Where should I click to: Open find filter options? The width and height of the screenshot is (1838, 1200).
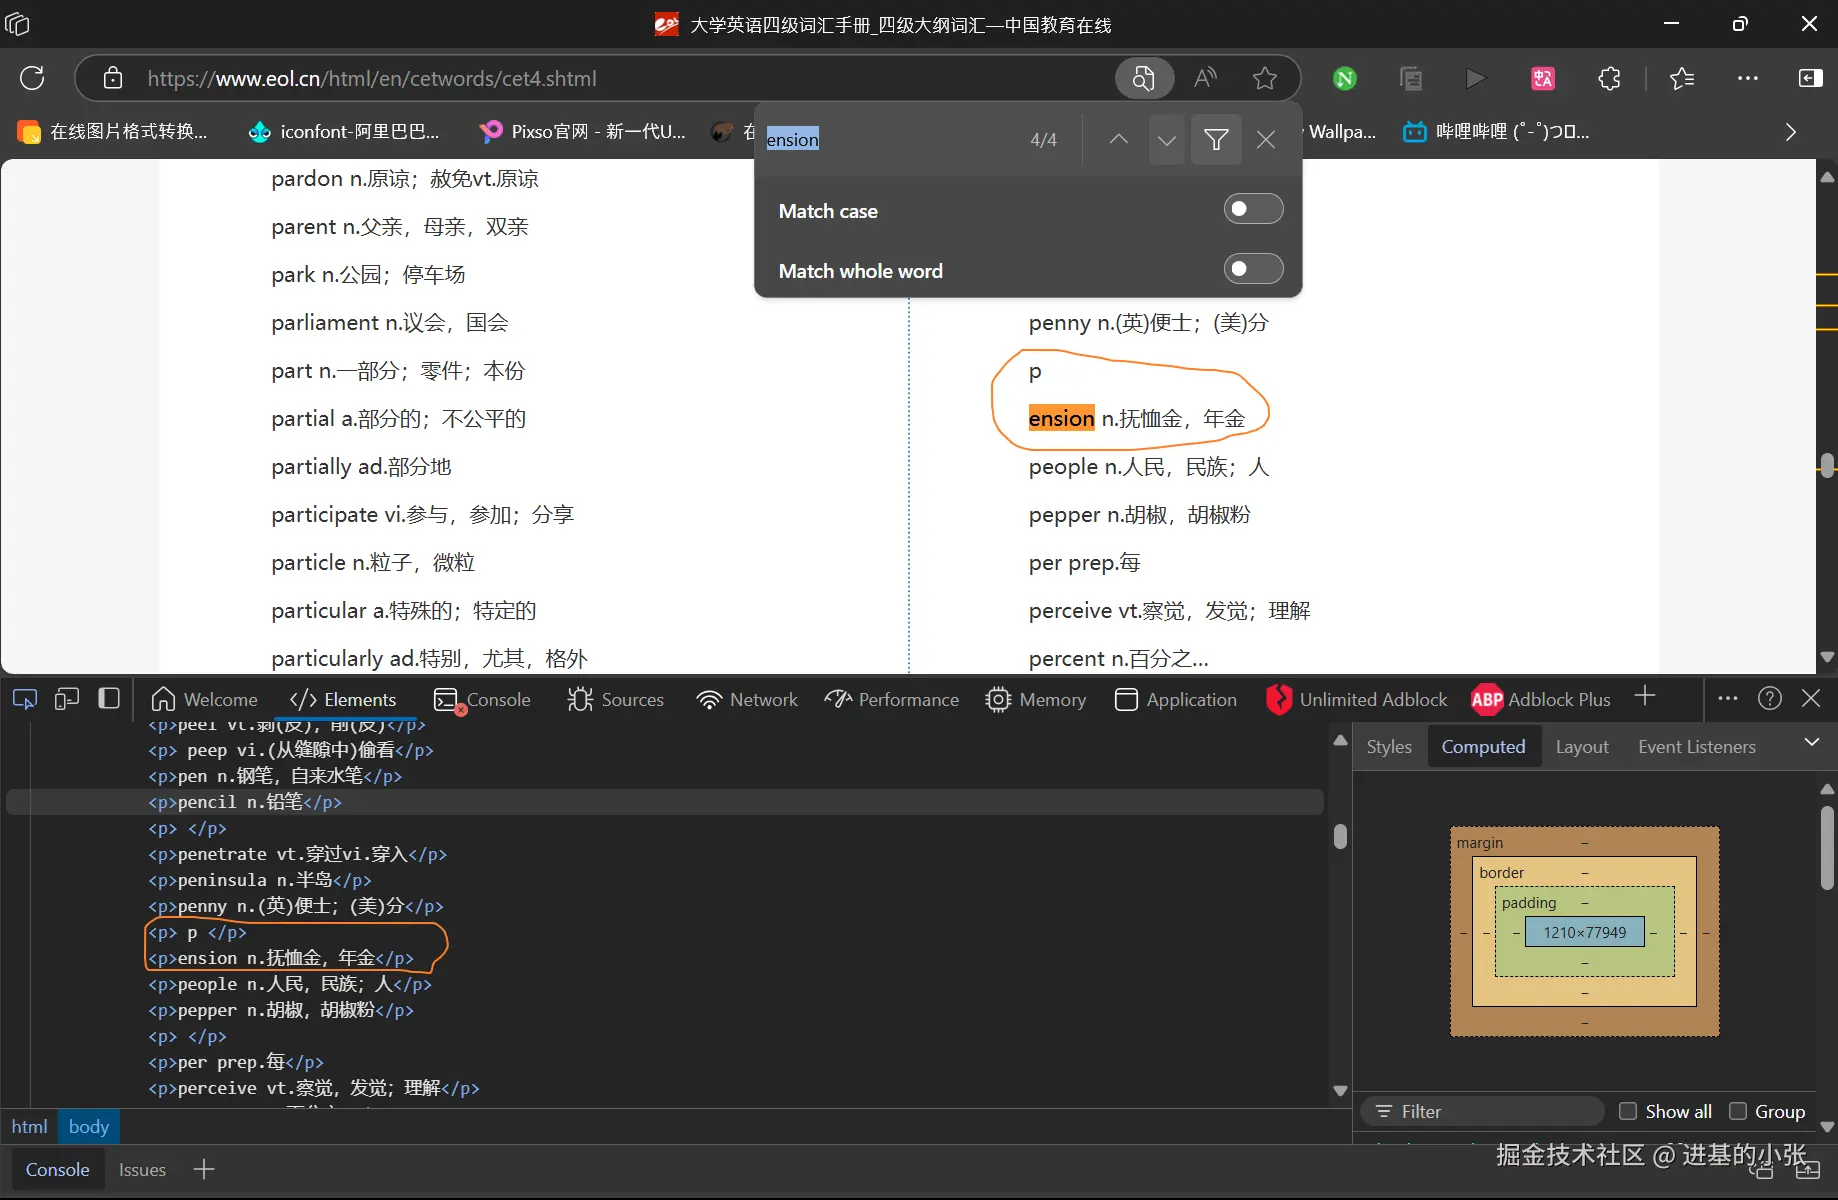1216,139
